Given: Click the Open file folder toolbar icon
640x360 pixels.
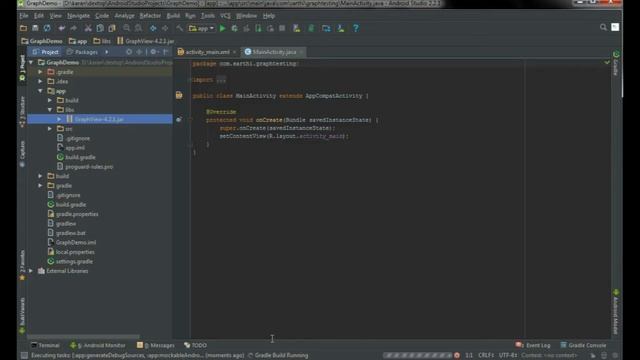Looking at the screenshot, I should click(24, 28).
